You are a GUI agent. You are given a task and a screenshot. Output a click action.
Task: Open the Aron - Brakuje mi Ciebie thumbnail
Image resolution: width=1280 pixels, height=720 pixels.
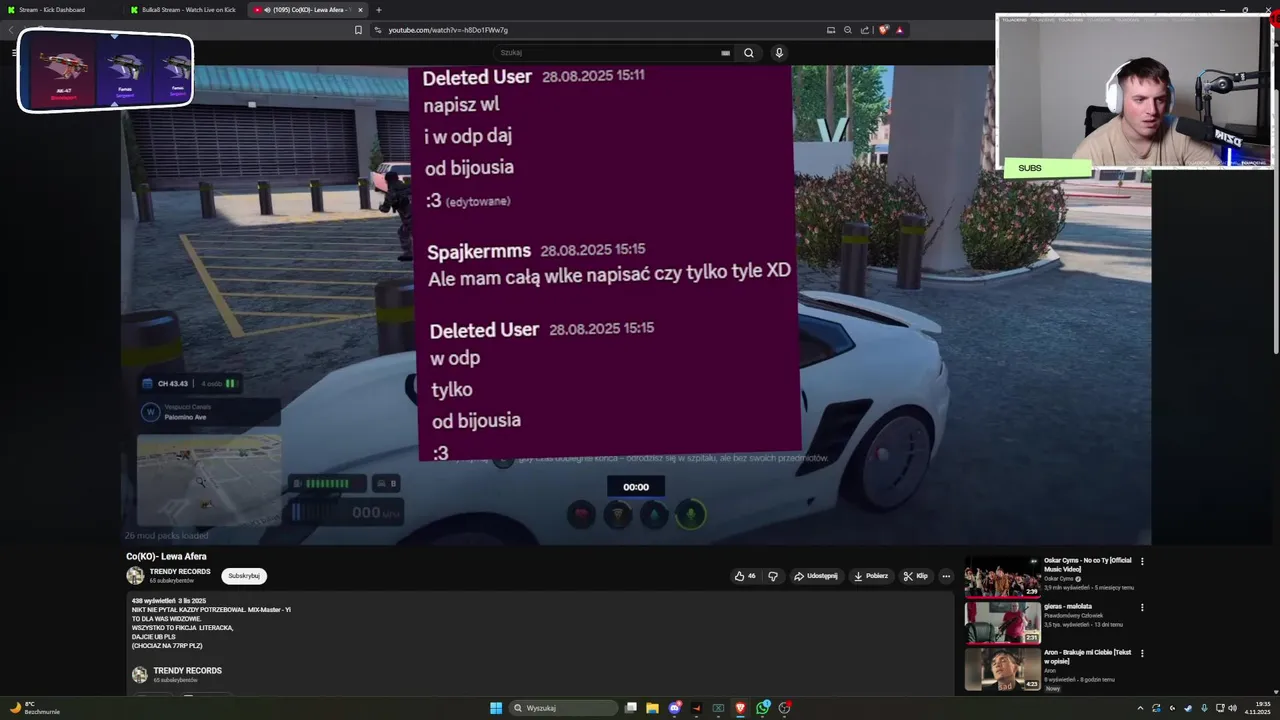pyautogui.click(x=1002, y=668)
